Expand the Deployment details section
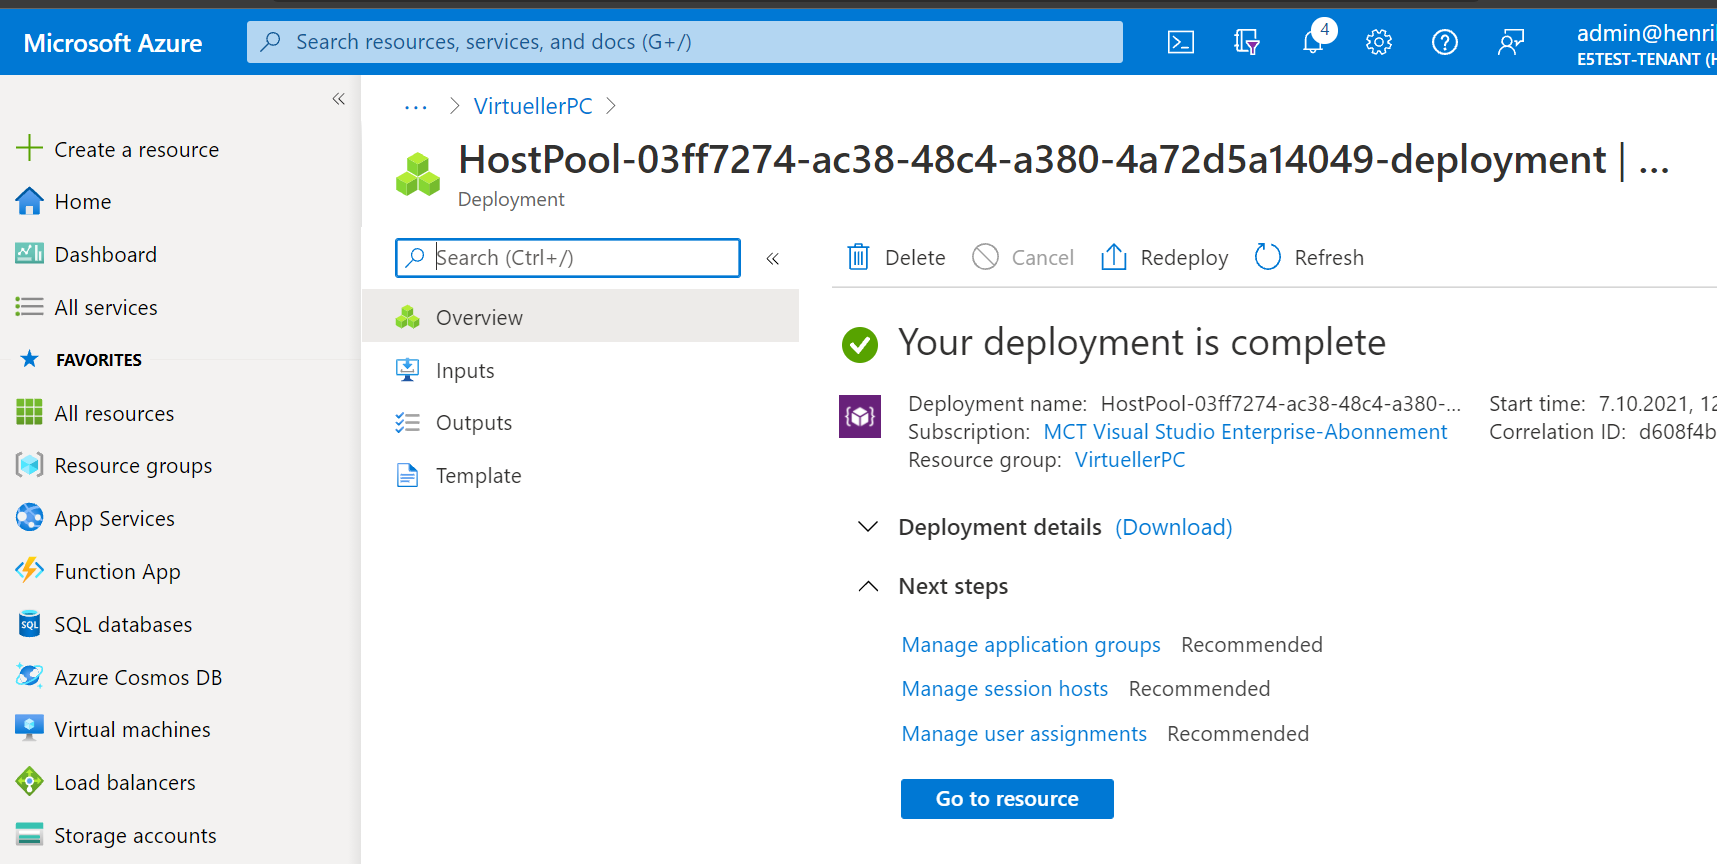Viewport: 1717px width, 864px height. (868, 527)
